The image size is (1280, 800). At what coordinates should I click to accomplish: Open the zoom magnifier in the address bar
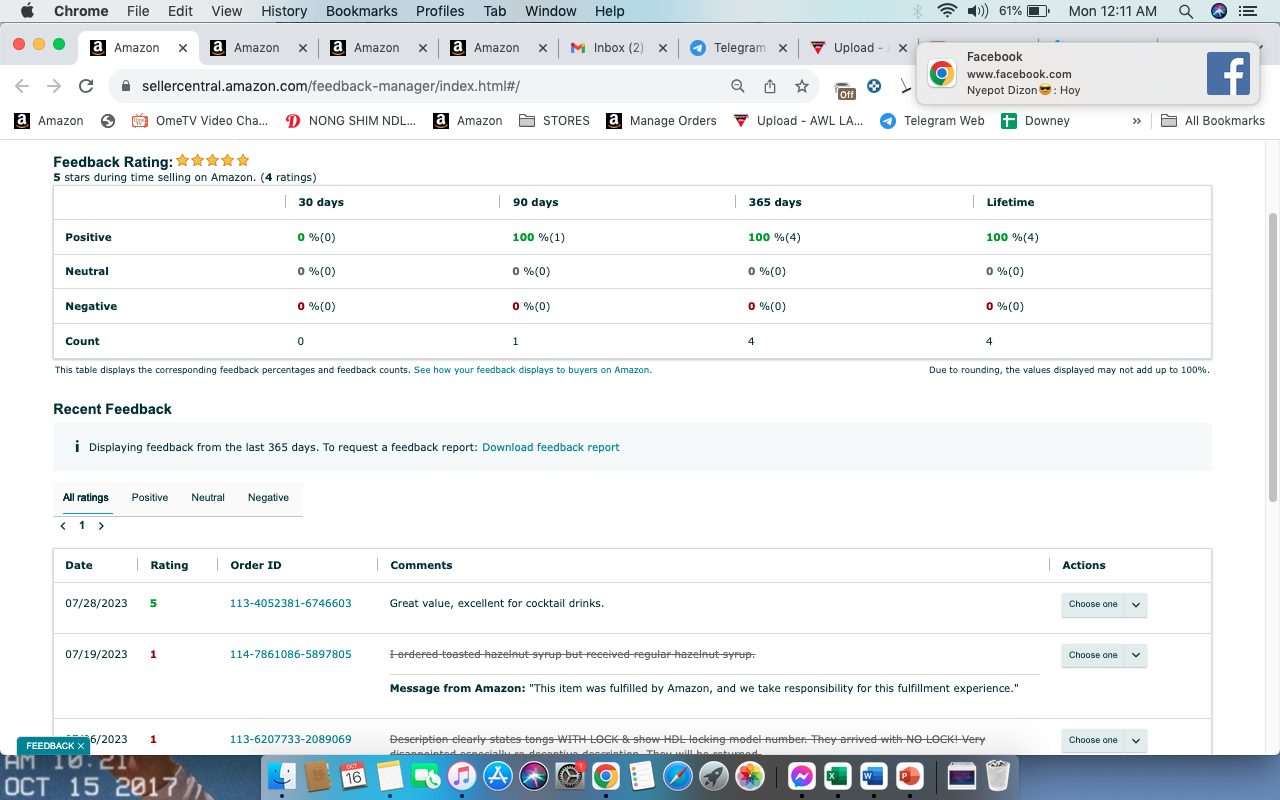tap(738, 86)
